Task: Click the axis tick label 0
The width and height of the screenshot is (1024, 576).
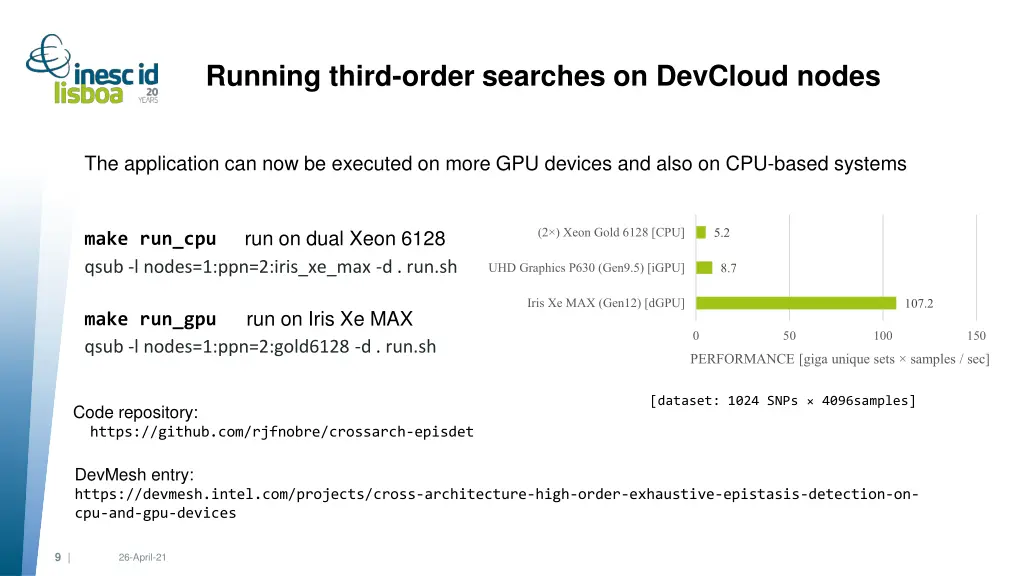Action: [x=696, y=336]
